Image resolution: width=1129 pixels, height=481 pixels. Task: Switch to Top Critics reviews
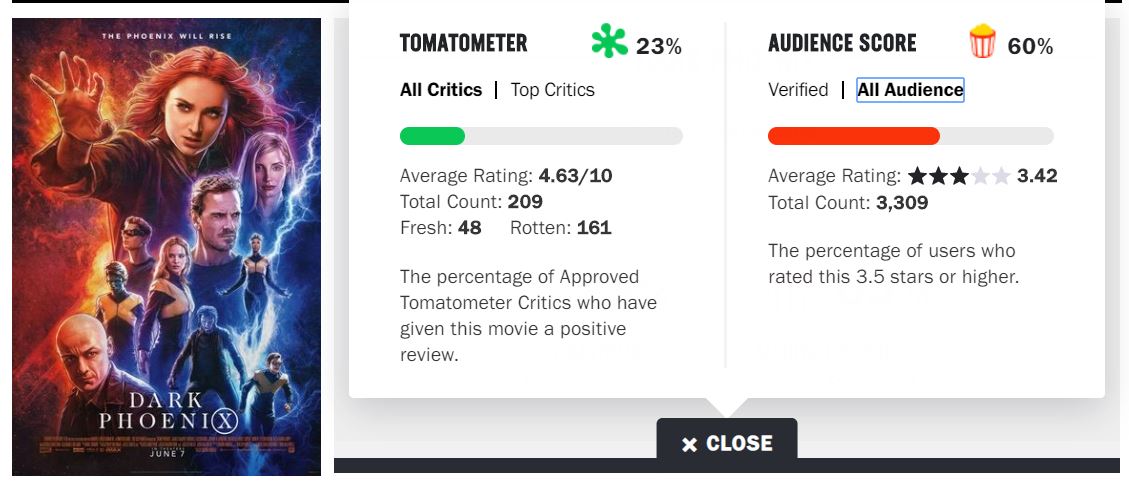click(x=552, y=90)
